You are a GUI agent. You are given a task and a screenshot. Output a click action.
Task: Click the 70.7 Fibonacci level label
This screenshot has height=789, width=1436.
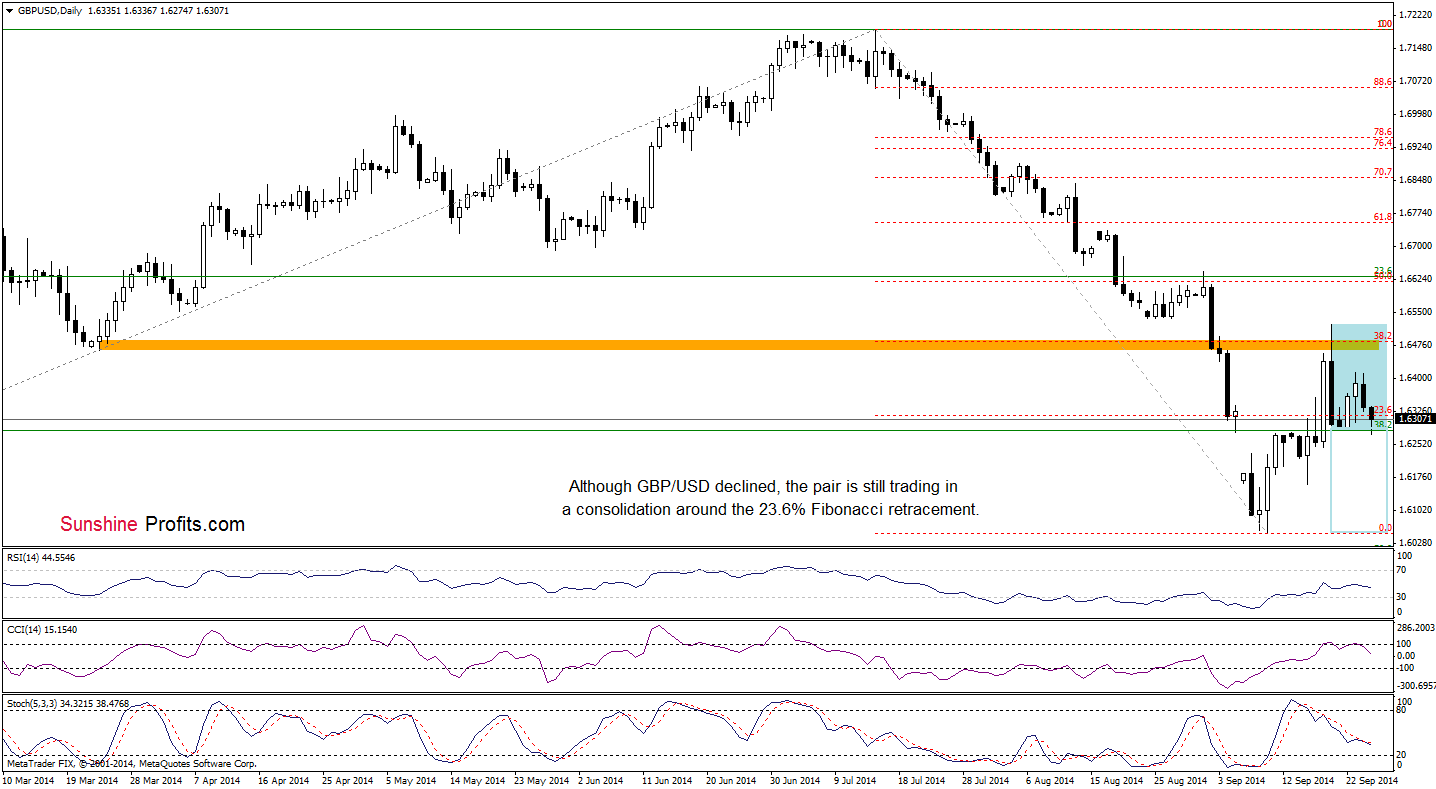pyautogui.click(x=1384, y=172)
